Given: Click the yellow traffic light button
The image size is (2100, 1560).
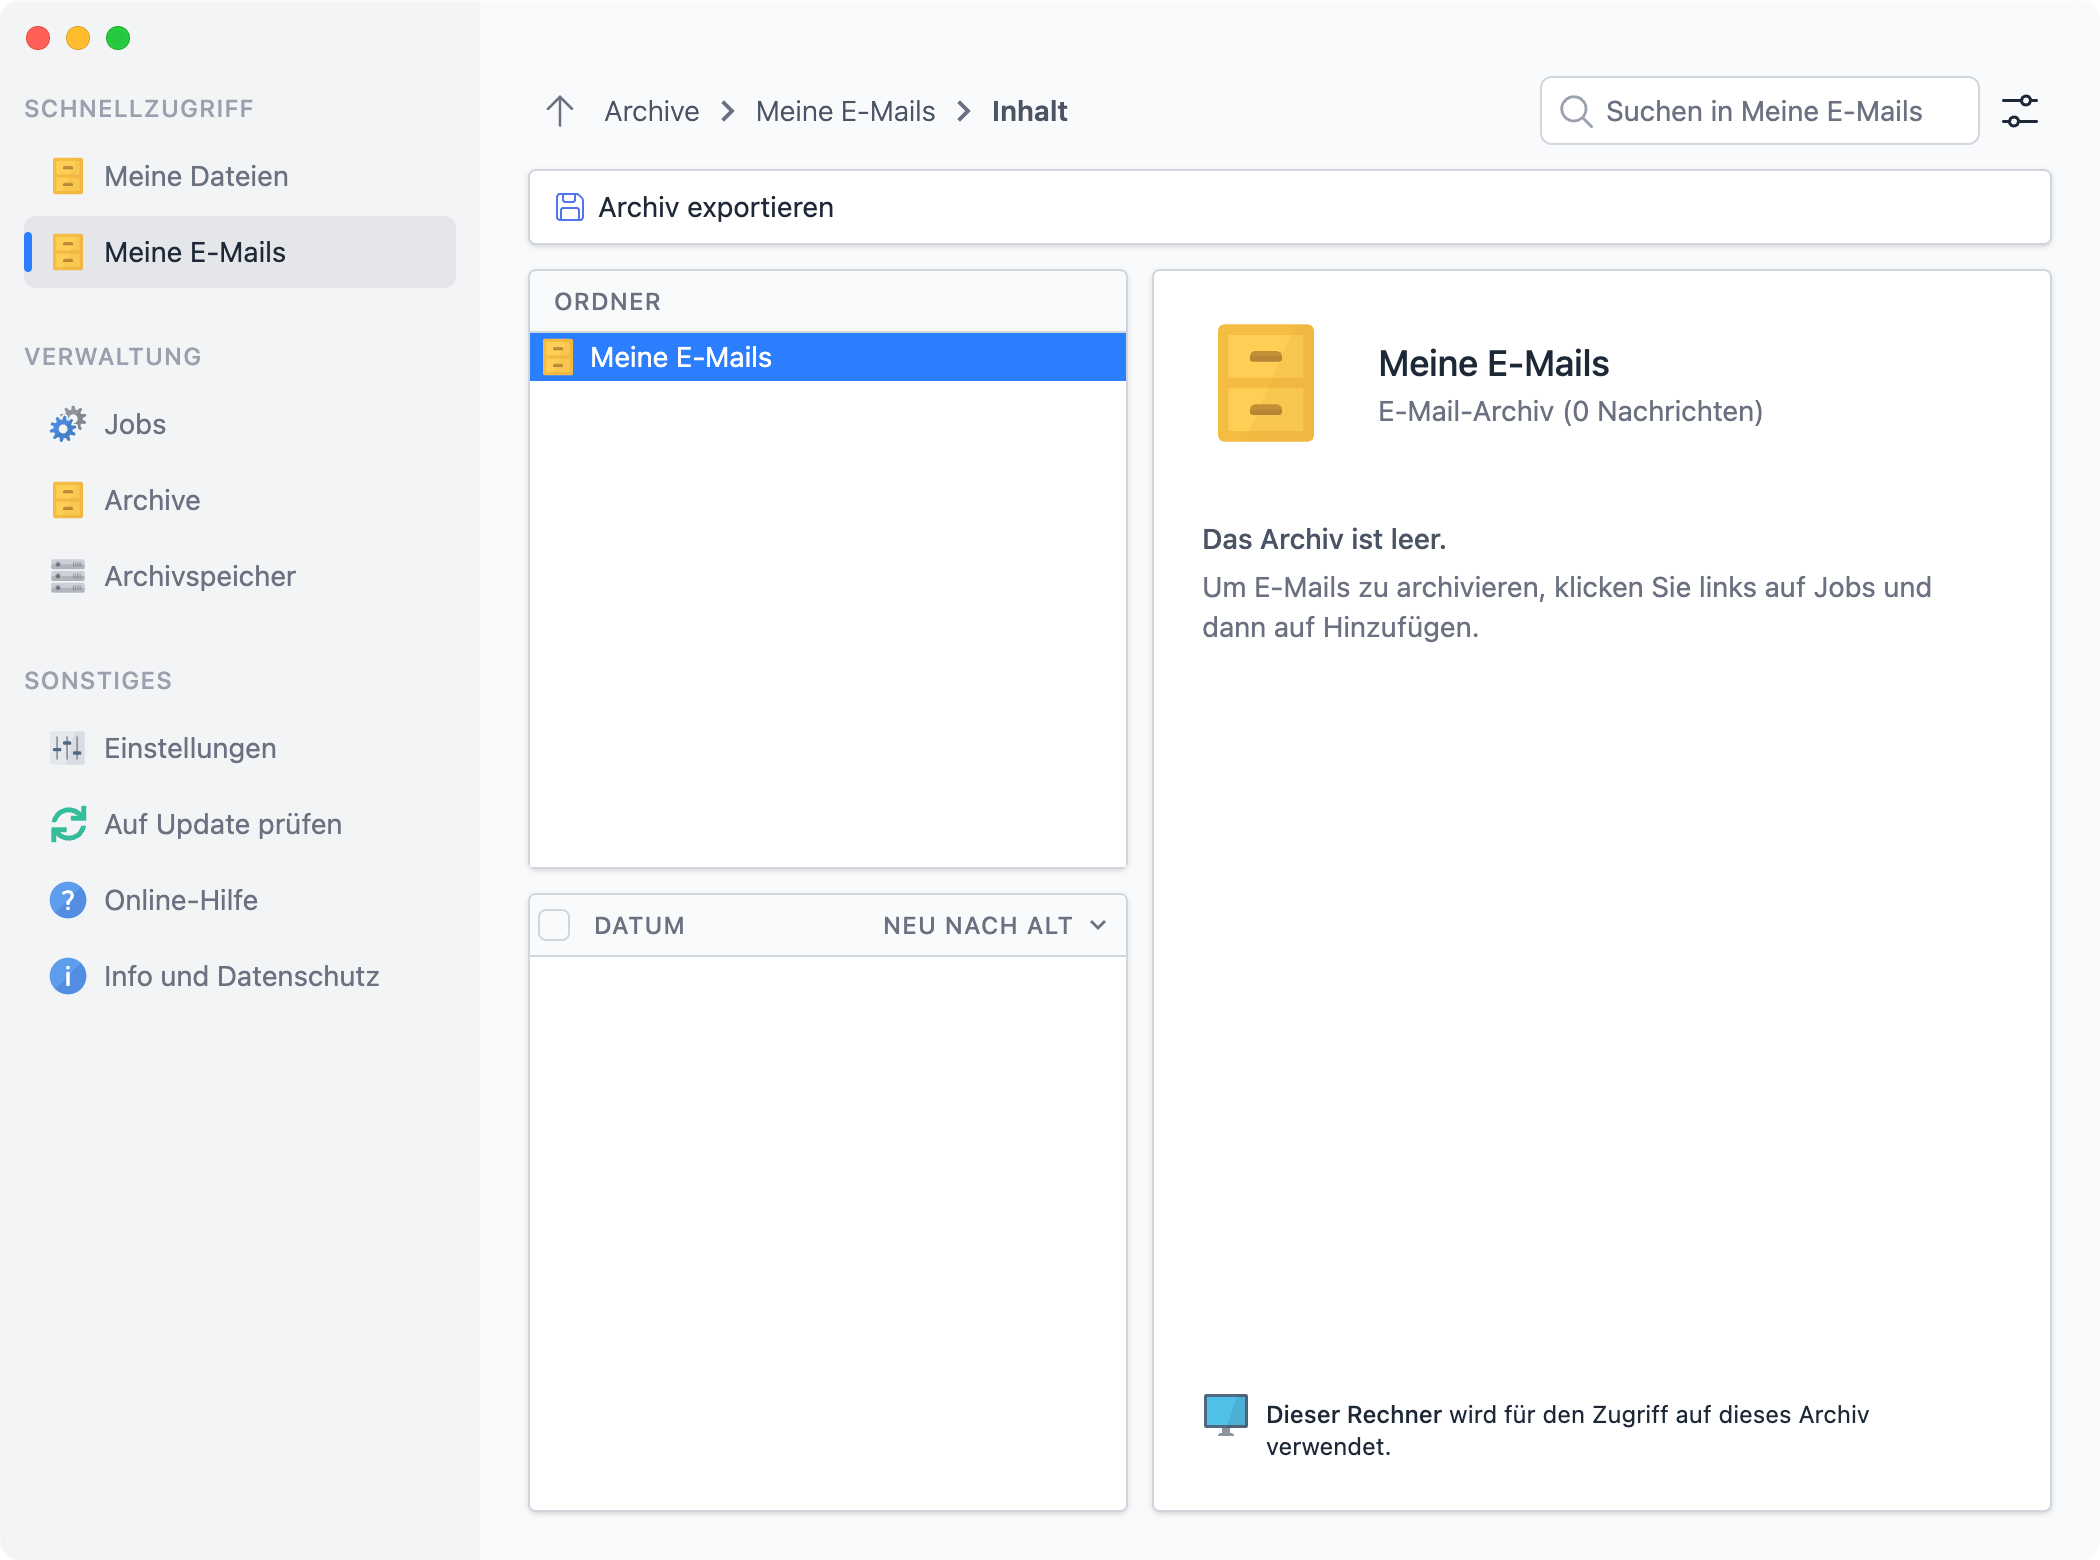Looking at the screenshot, I should pos(78,38).
